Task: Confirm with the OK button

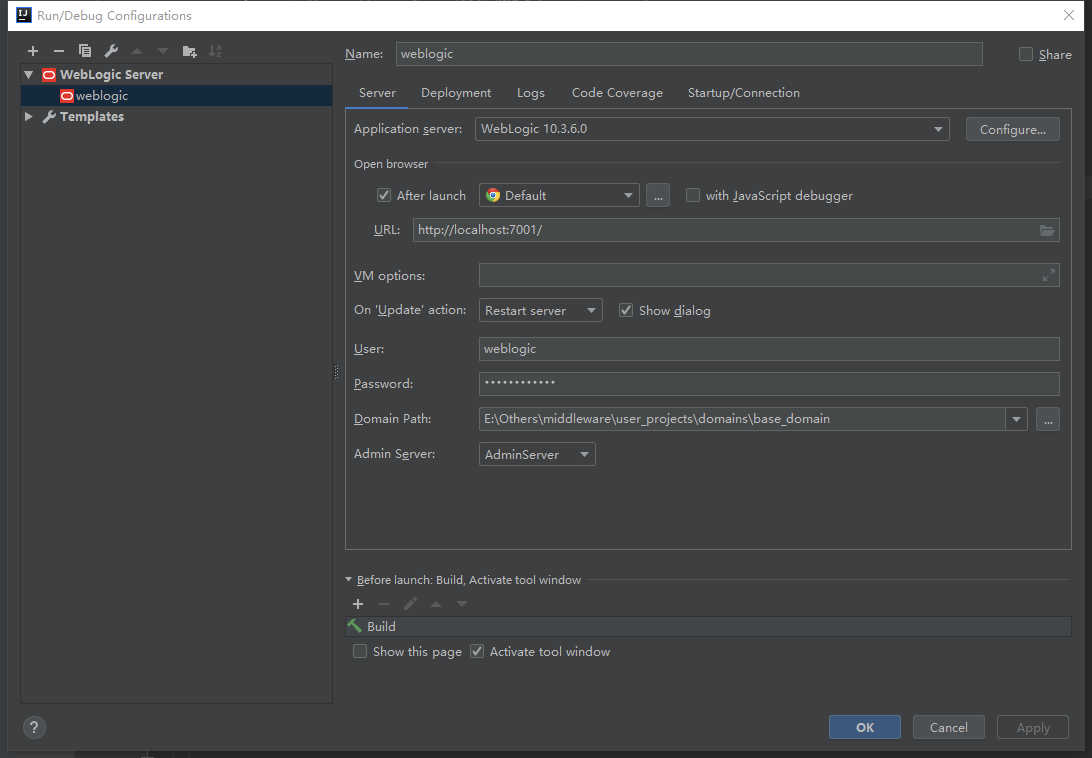Action: point(864,727)
